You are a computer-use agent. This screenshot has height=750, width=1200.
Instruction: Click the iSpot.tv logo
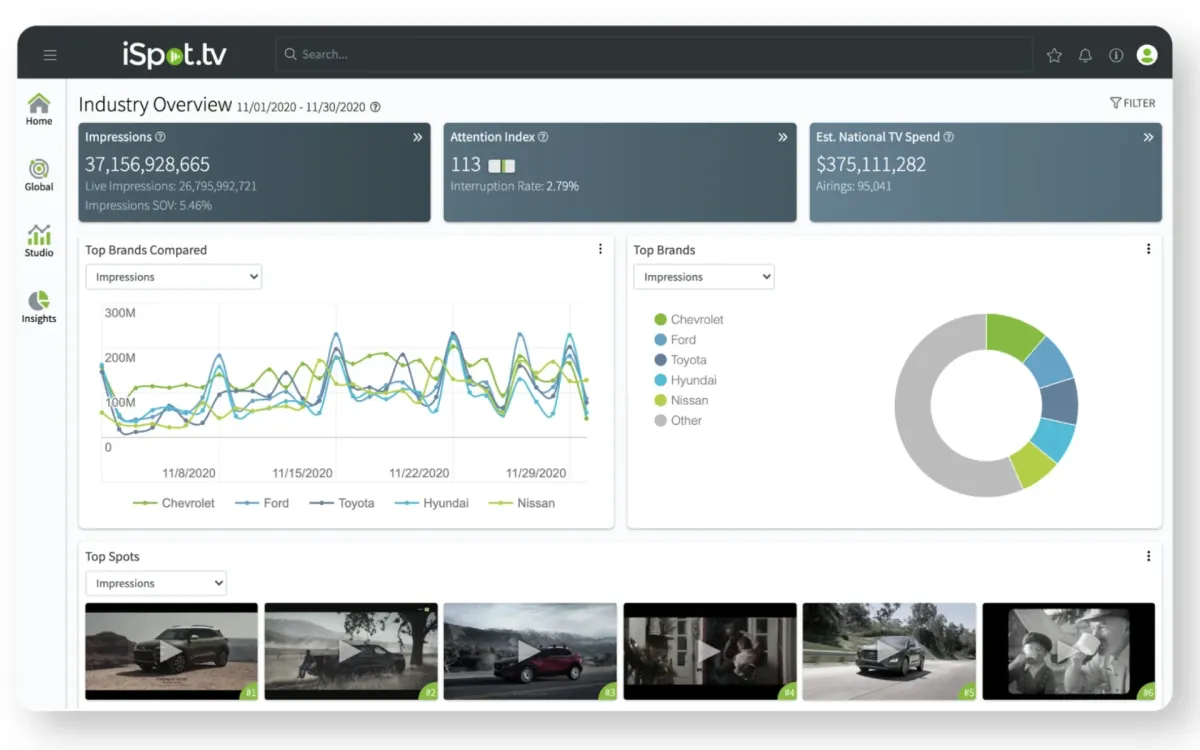pos(173,55)
